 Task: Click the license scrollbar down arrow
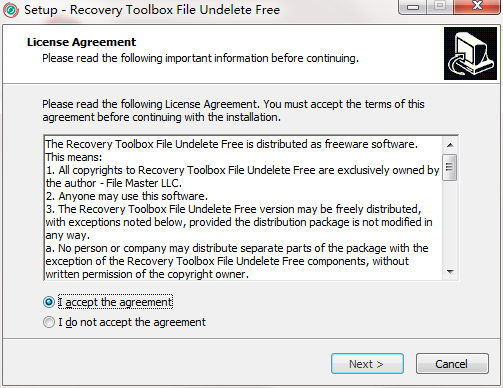pos(450,272)
